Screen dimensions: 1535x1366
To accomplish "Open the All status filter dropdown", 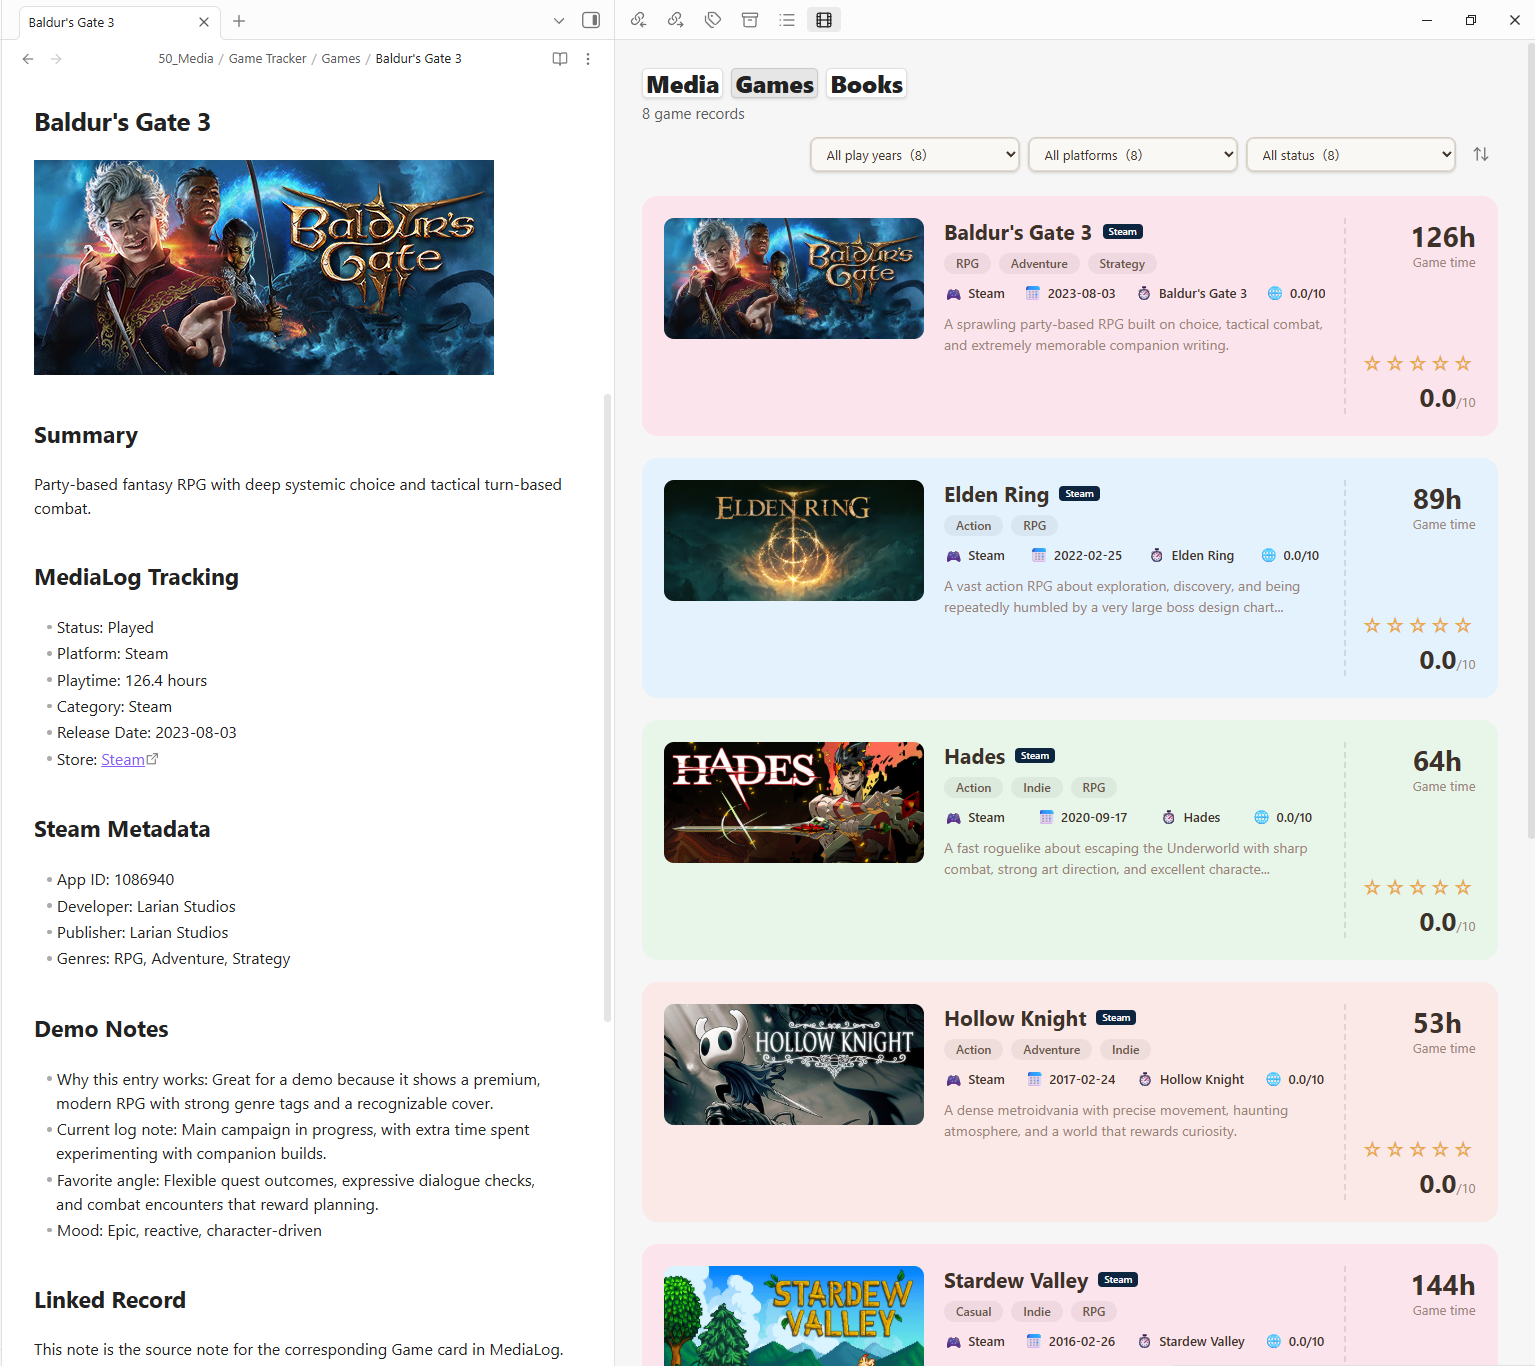I will pyautogui.click(x=1351, y=155).
